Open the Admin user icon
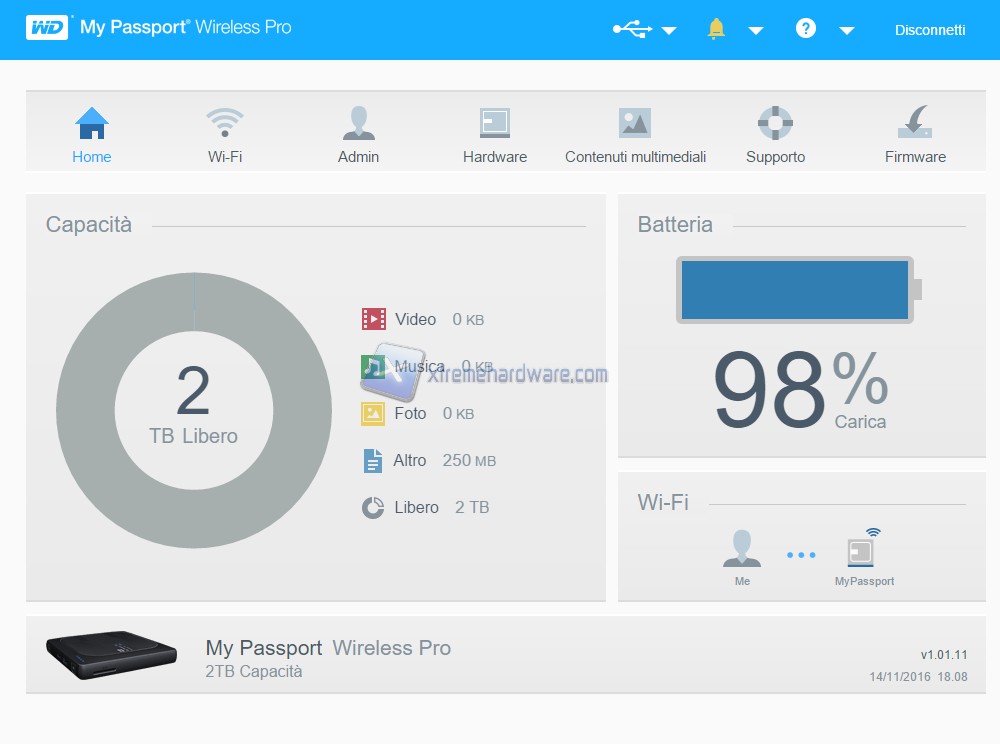The width and height of the screenshot is (1000, 744). 358,124
